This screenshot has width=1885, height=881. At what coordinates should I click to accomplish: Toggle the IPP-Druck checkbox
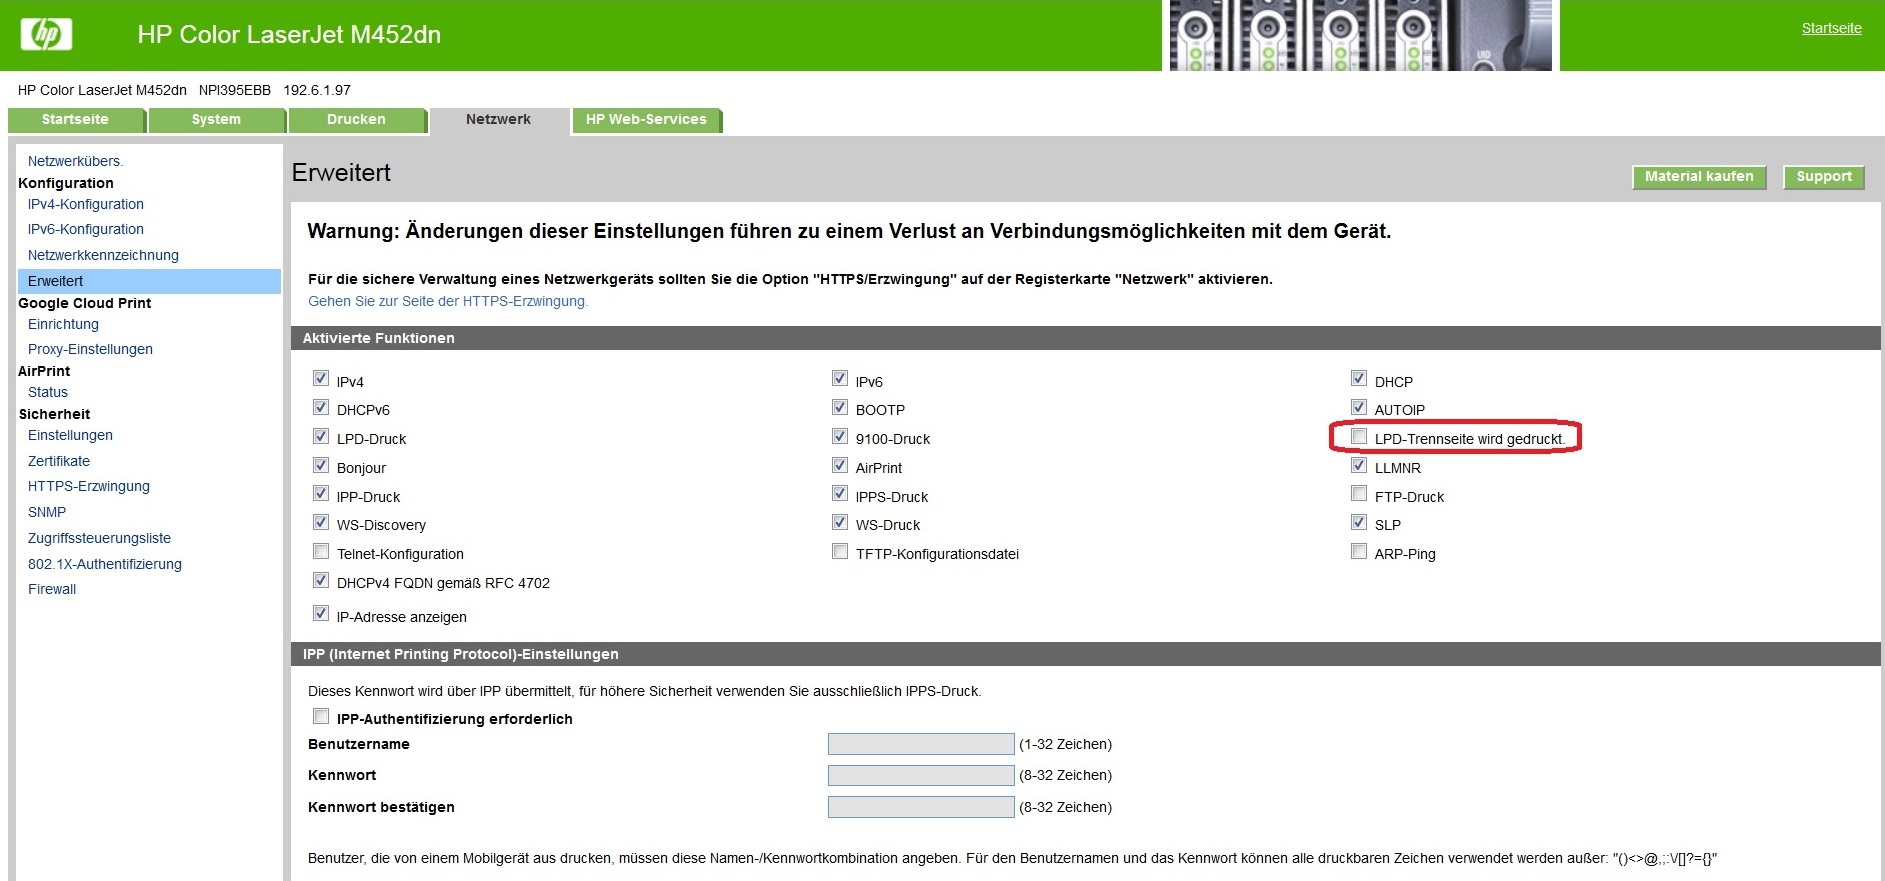pyautogui.click(x=321, y=493)
